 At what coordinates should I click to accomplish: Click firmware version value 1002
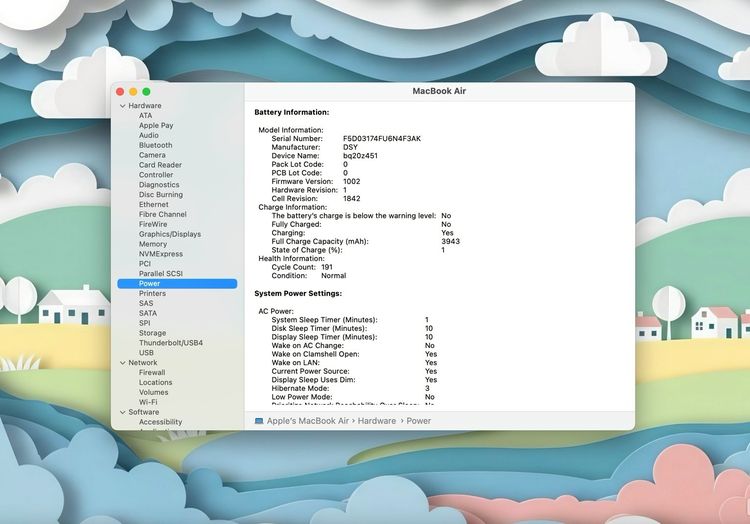(x=352, y=182)
